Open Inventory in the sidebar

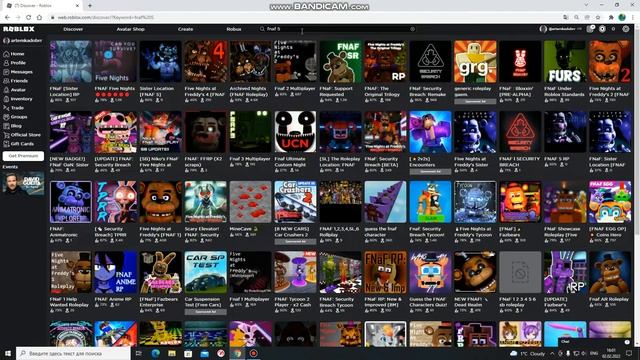tap(21, 99)
